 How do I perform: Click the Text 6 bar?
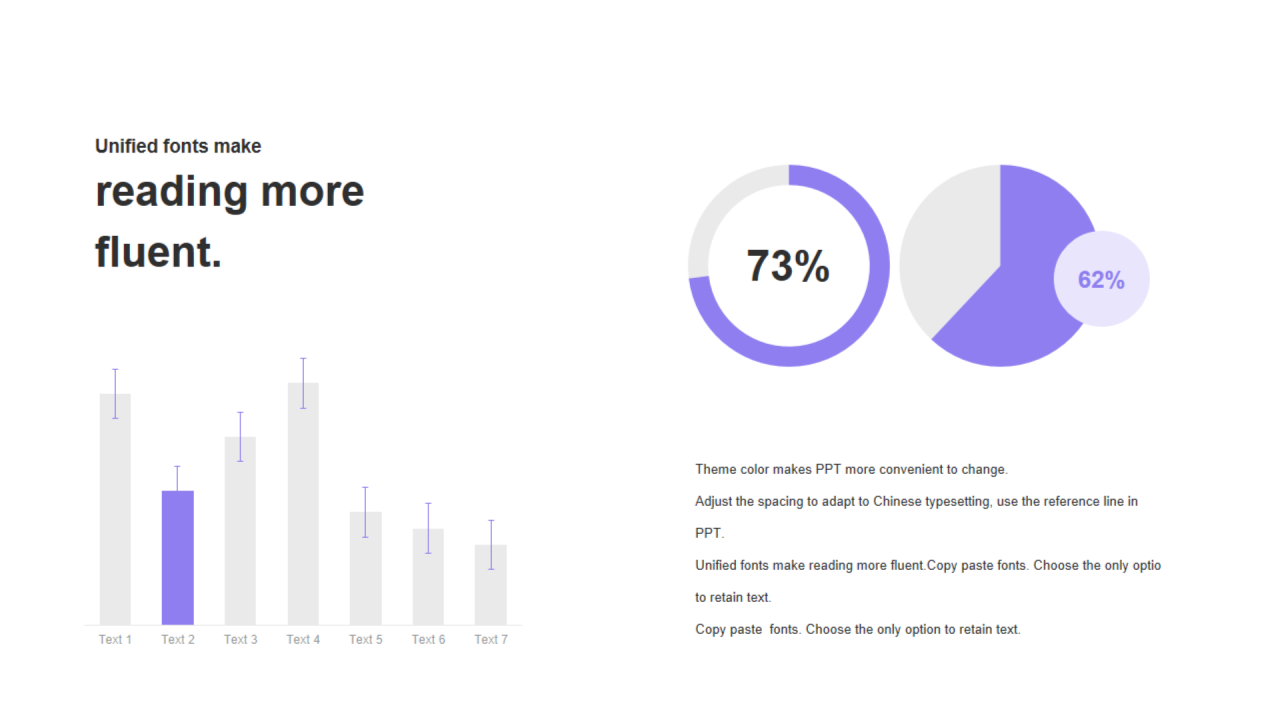tap(428, 576)
